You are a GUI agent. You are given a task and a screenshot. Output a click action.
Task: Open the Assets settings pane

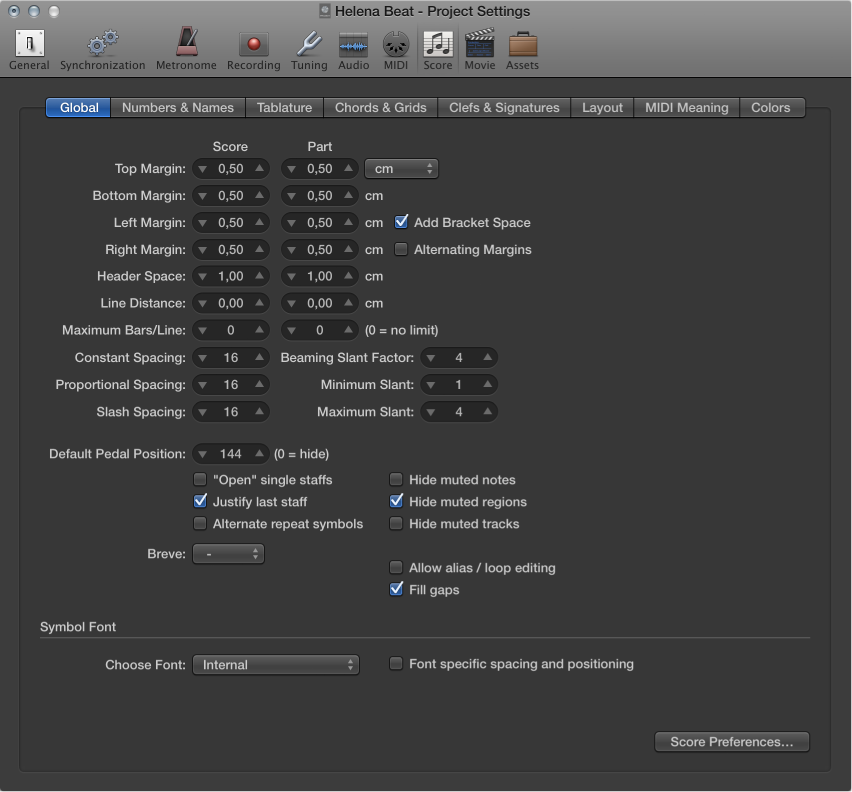point(522,45)
